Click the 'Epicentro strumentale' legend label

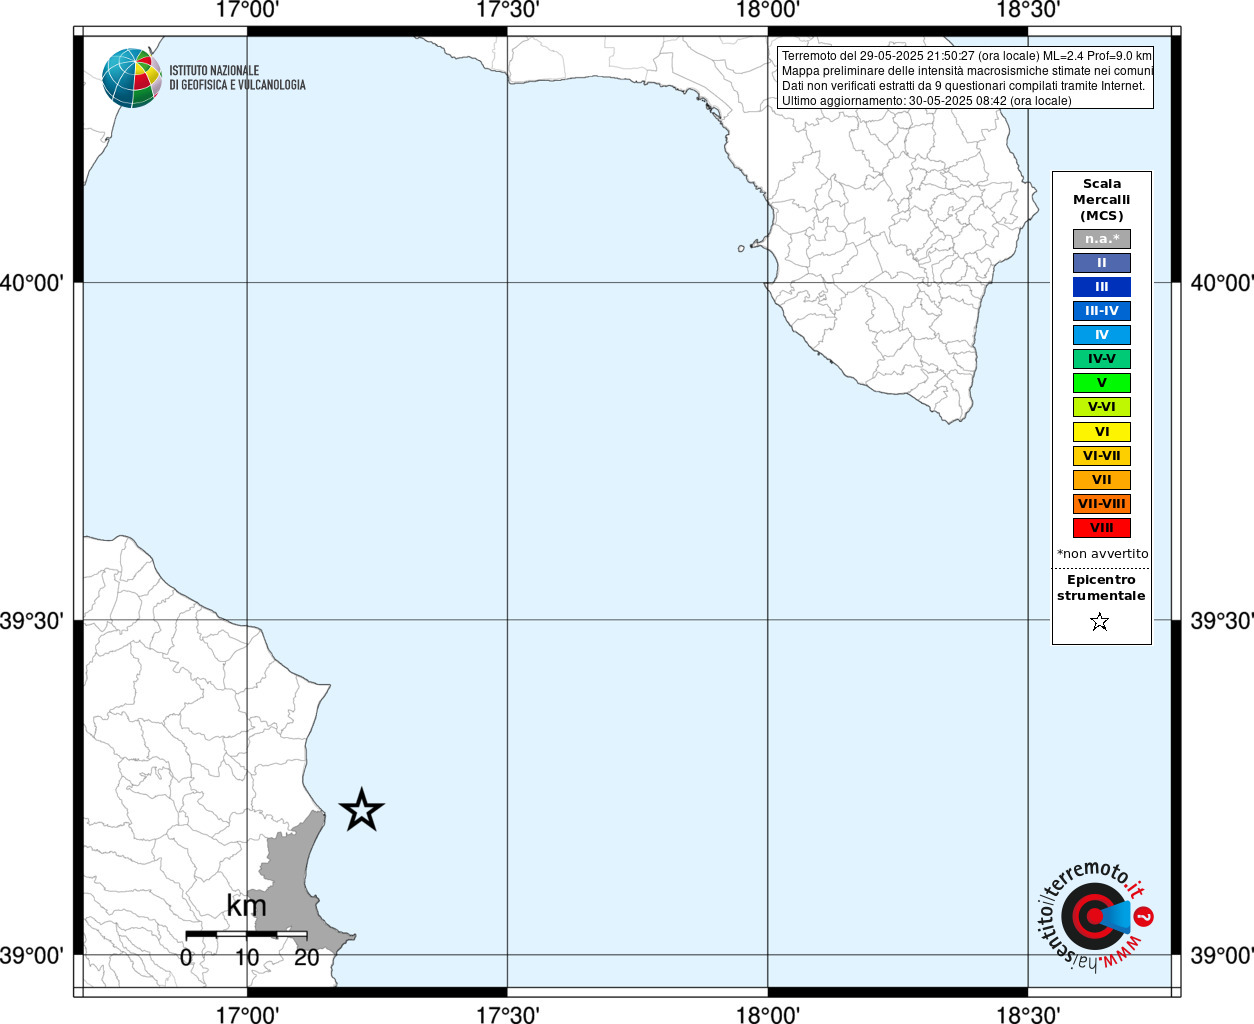click(1101, 588)
